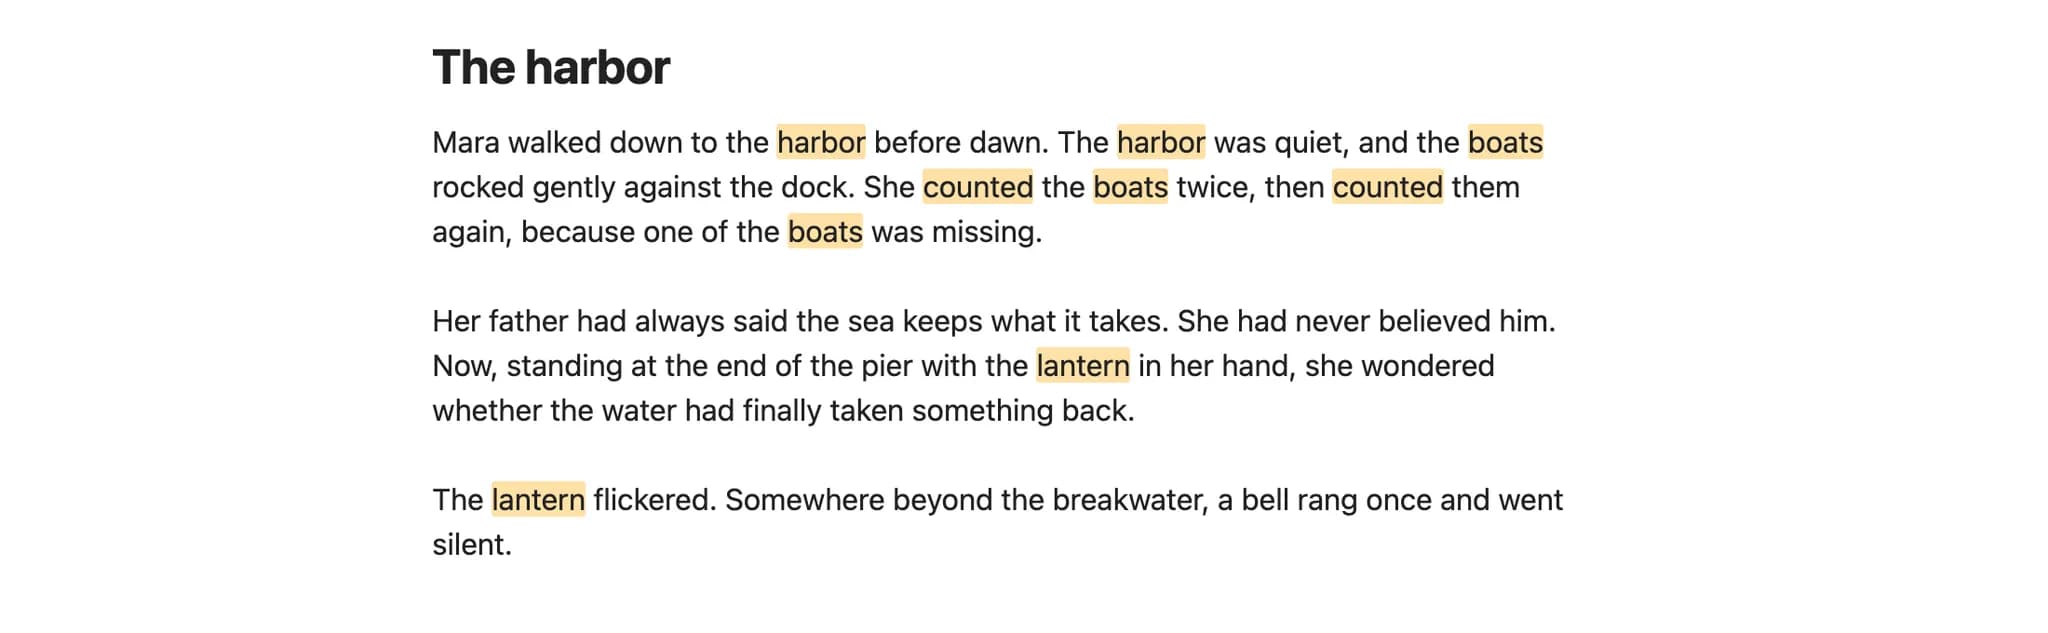The height and width of the screenshot is (633, 2048).
Task: Click highlighted boats before the word twice
Action: [1130, 187]
